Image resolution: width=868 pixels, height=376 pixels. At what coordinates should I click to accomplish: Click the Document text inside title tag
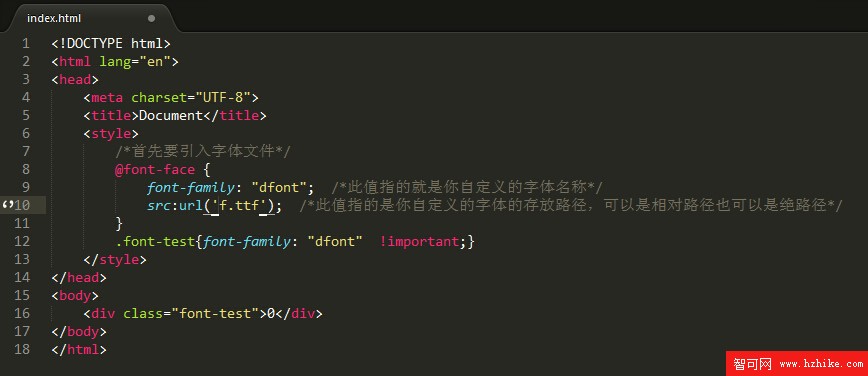coord(171,116)
